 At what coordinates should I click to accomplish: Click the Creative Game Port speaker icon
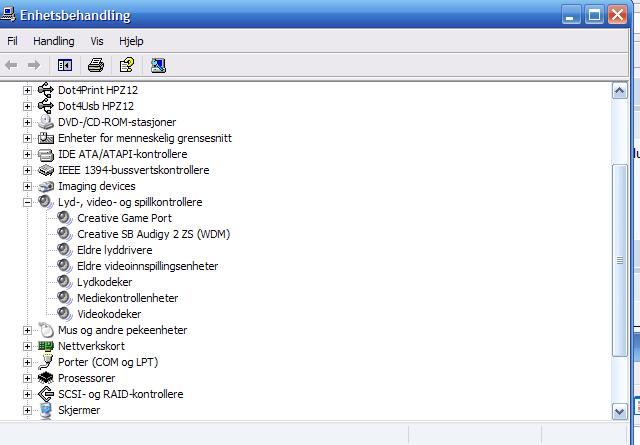(x=64, y=218)
